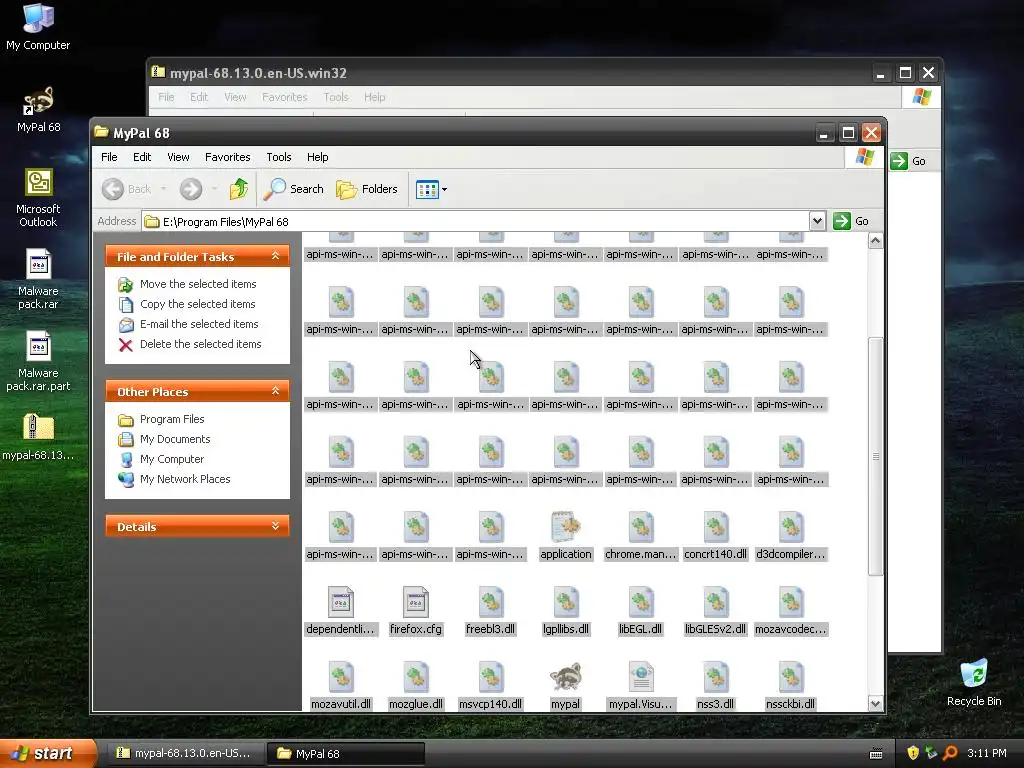Click the security shield tray icon
The image size is (1024, 768).
click(x=912, y=754)
